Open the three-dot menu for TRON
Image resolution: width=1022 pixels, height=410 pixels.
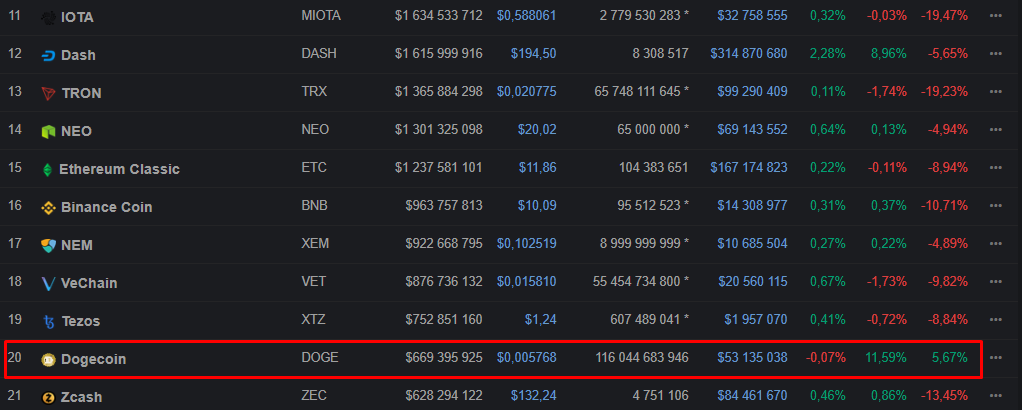click(x=995, y=91)
